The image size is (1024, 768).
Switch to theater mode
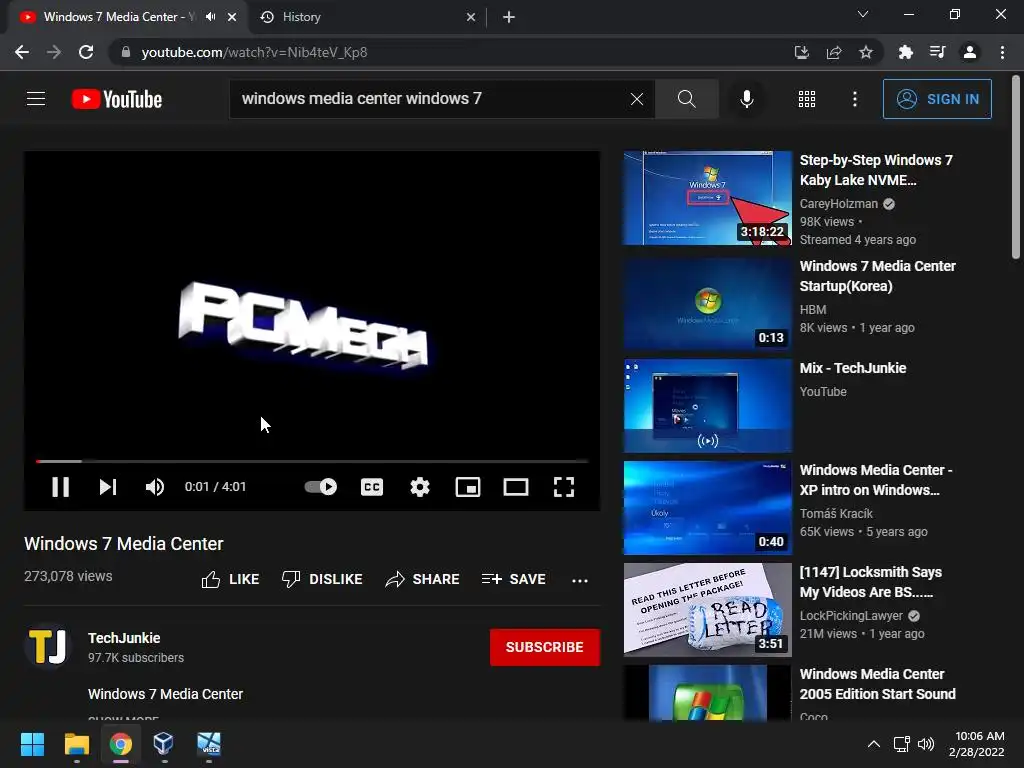click(x=516, y=487)
